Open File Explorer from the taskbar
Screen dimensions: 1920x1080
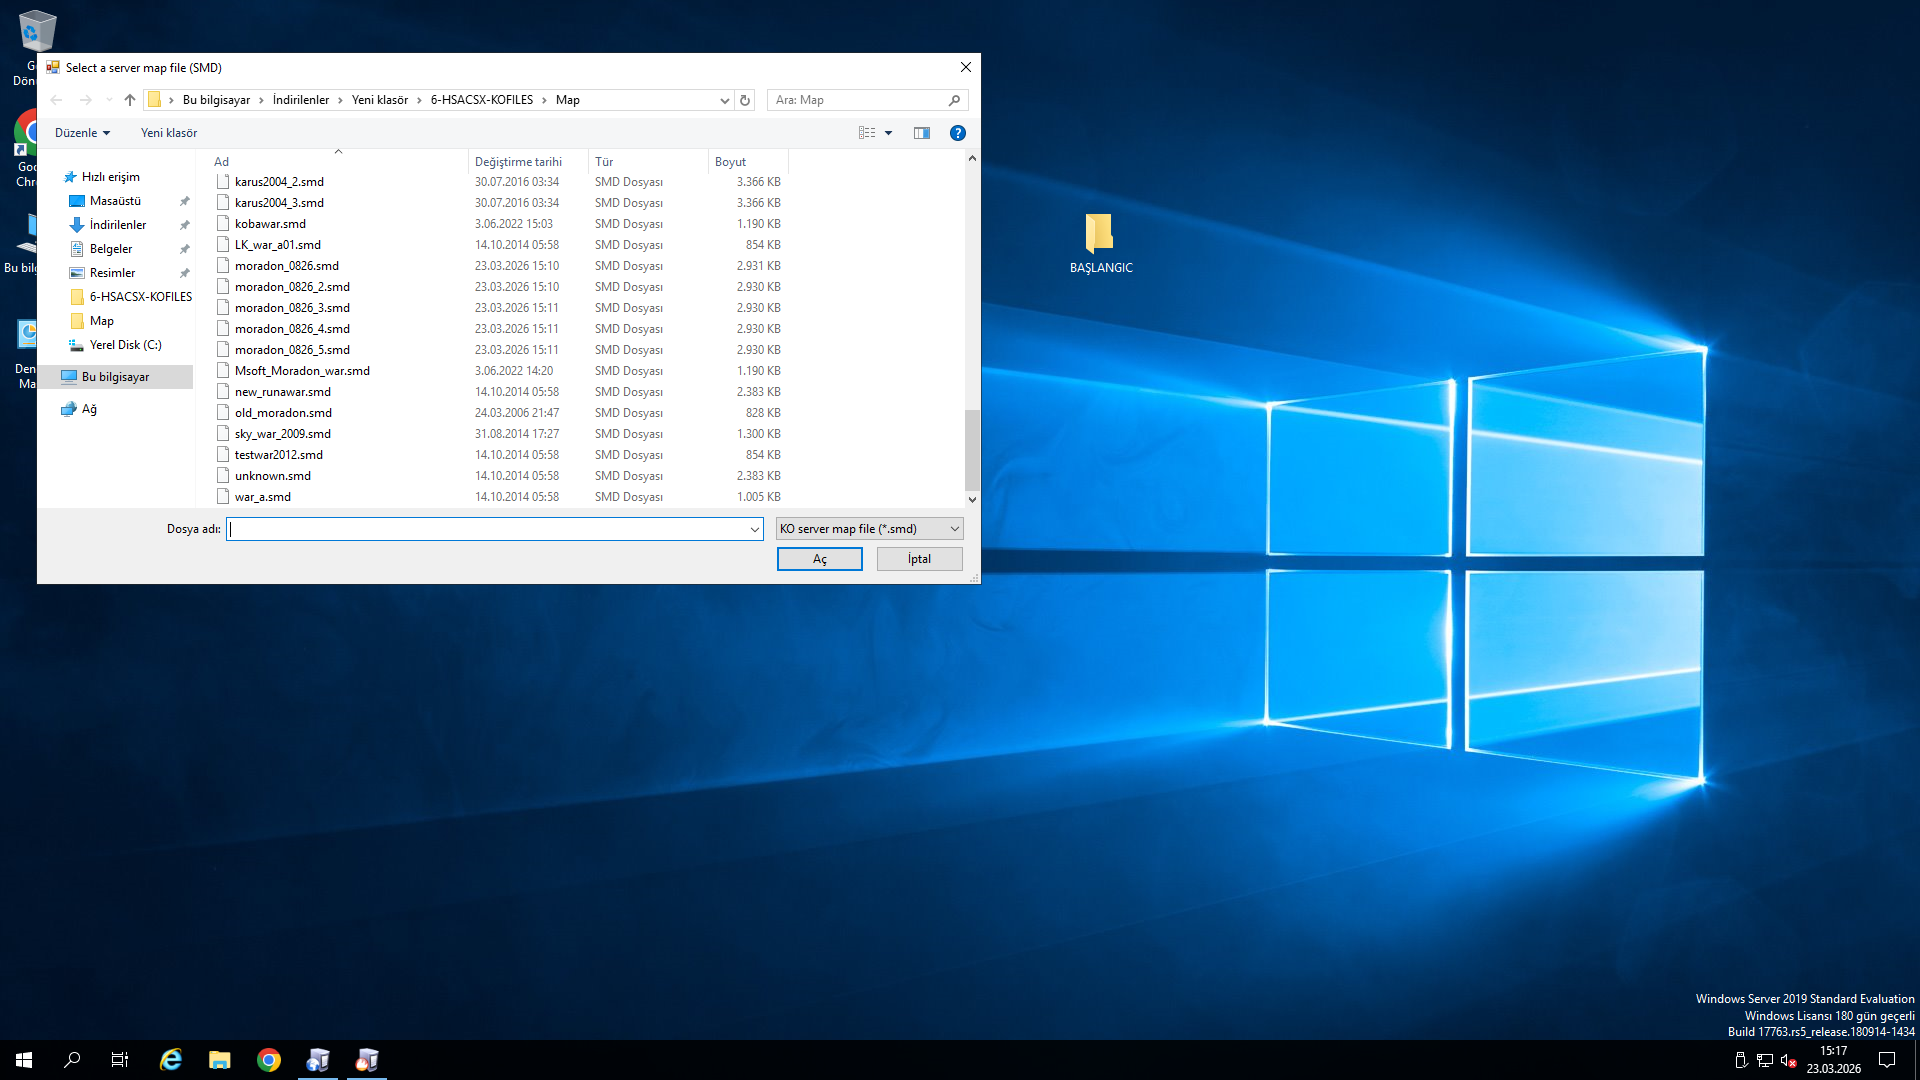(x=220, y=1060)
